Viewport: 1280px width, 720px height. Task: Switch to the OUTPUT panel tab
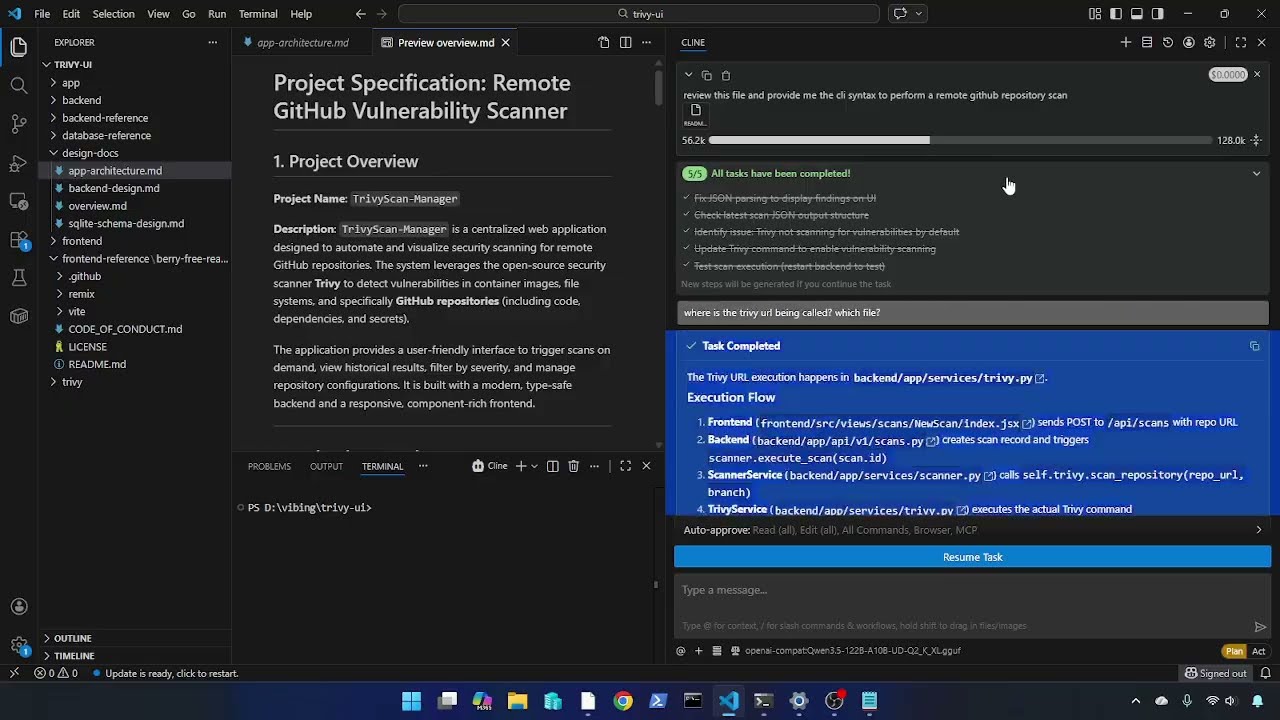326,466
